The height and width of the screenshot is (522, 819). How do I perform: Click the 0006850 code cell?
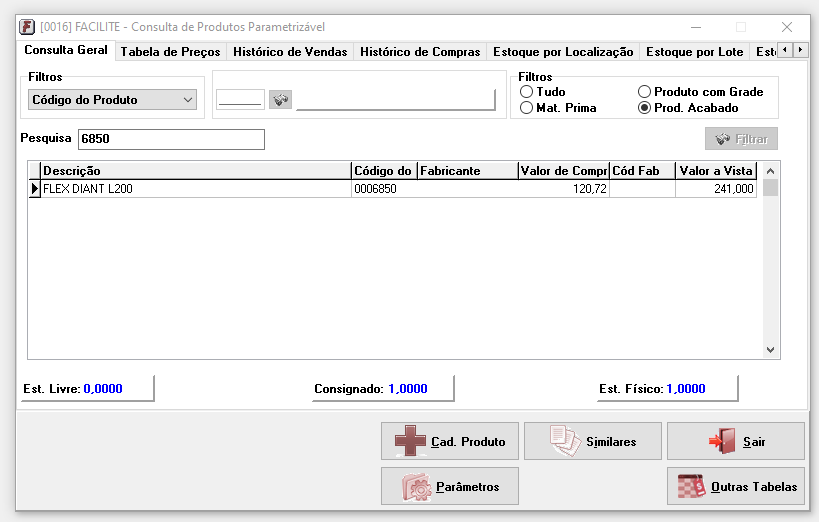click(384, 189)
